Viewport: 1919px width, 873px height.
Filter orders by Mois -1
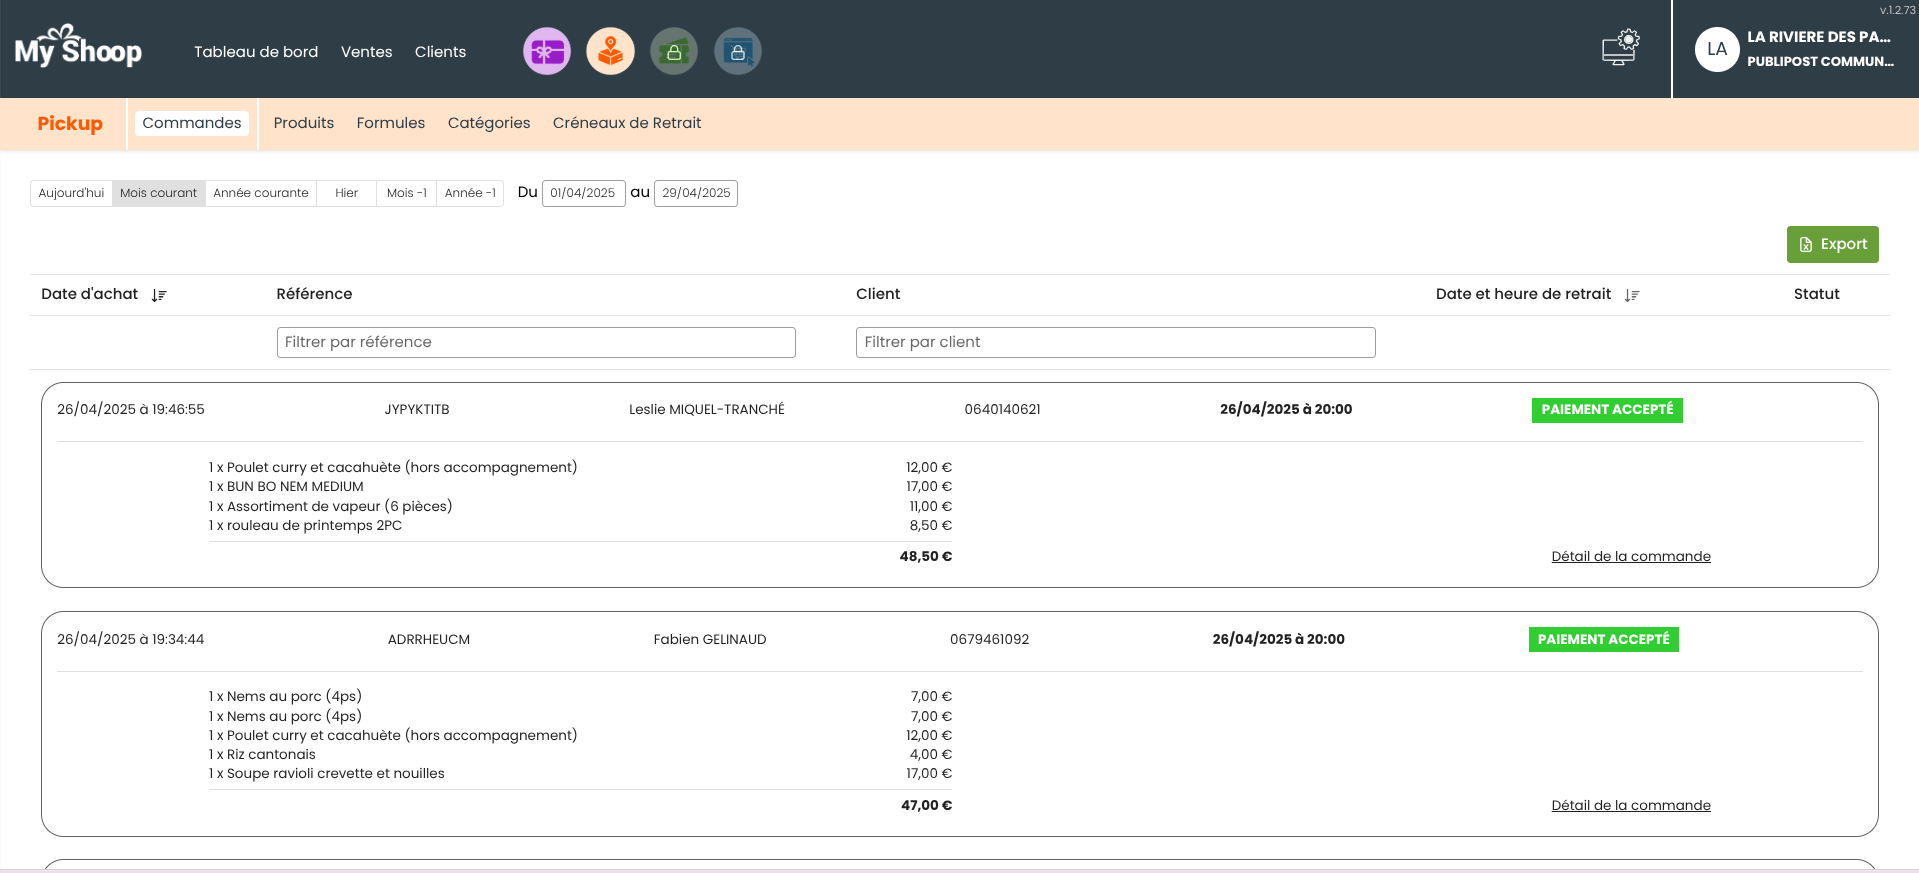pyautogui.click(x=407, y=193)
